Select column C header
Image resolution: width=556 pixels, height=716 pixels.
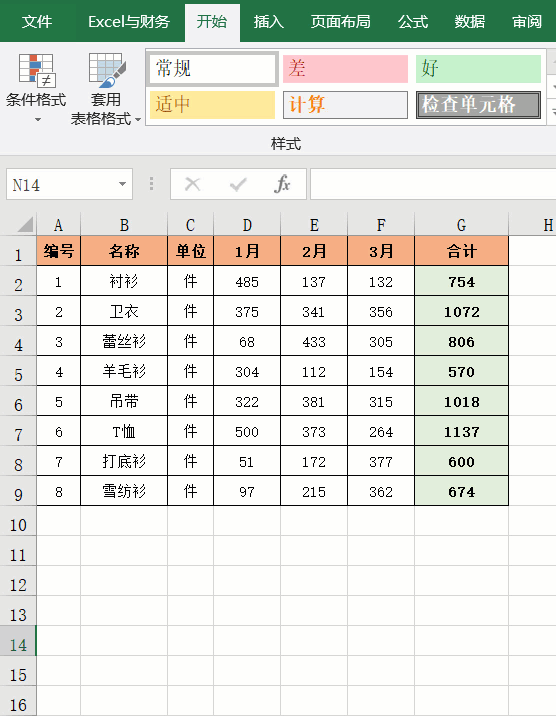(190, 225)
